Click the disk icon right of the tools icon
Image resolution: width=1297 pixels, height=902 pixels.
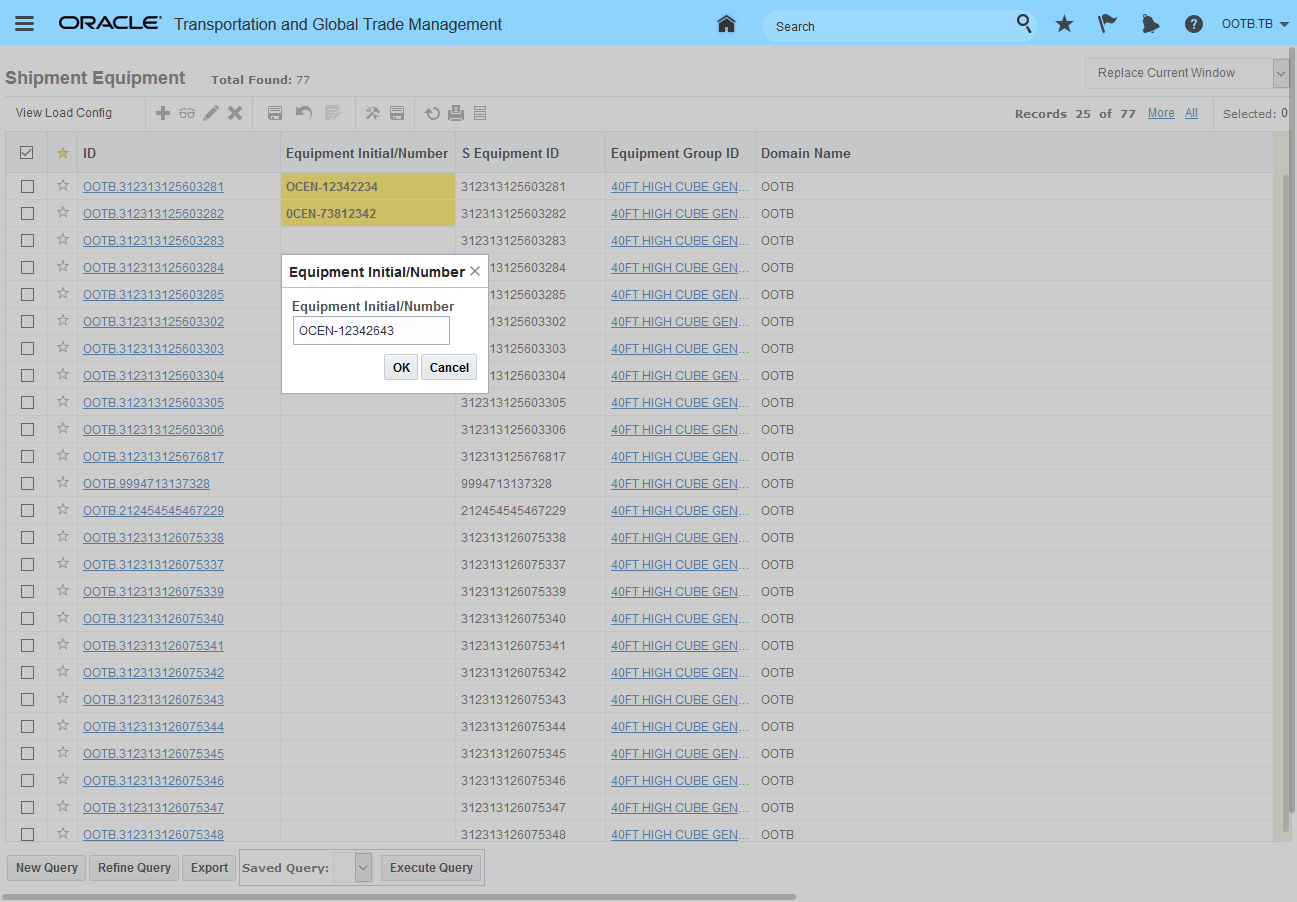pos(397,113)
